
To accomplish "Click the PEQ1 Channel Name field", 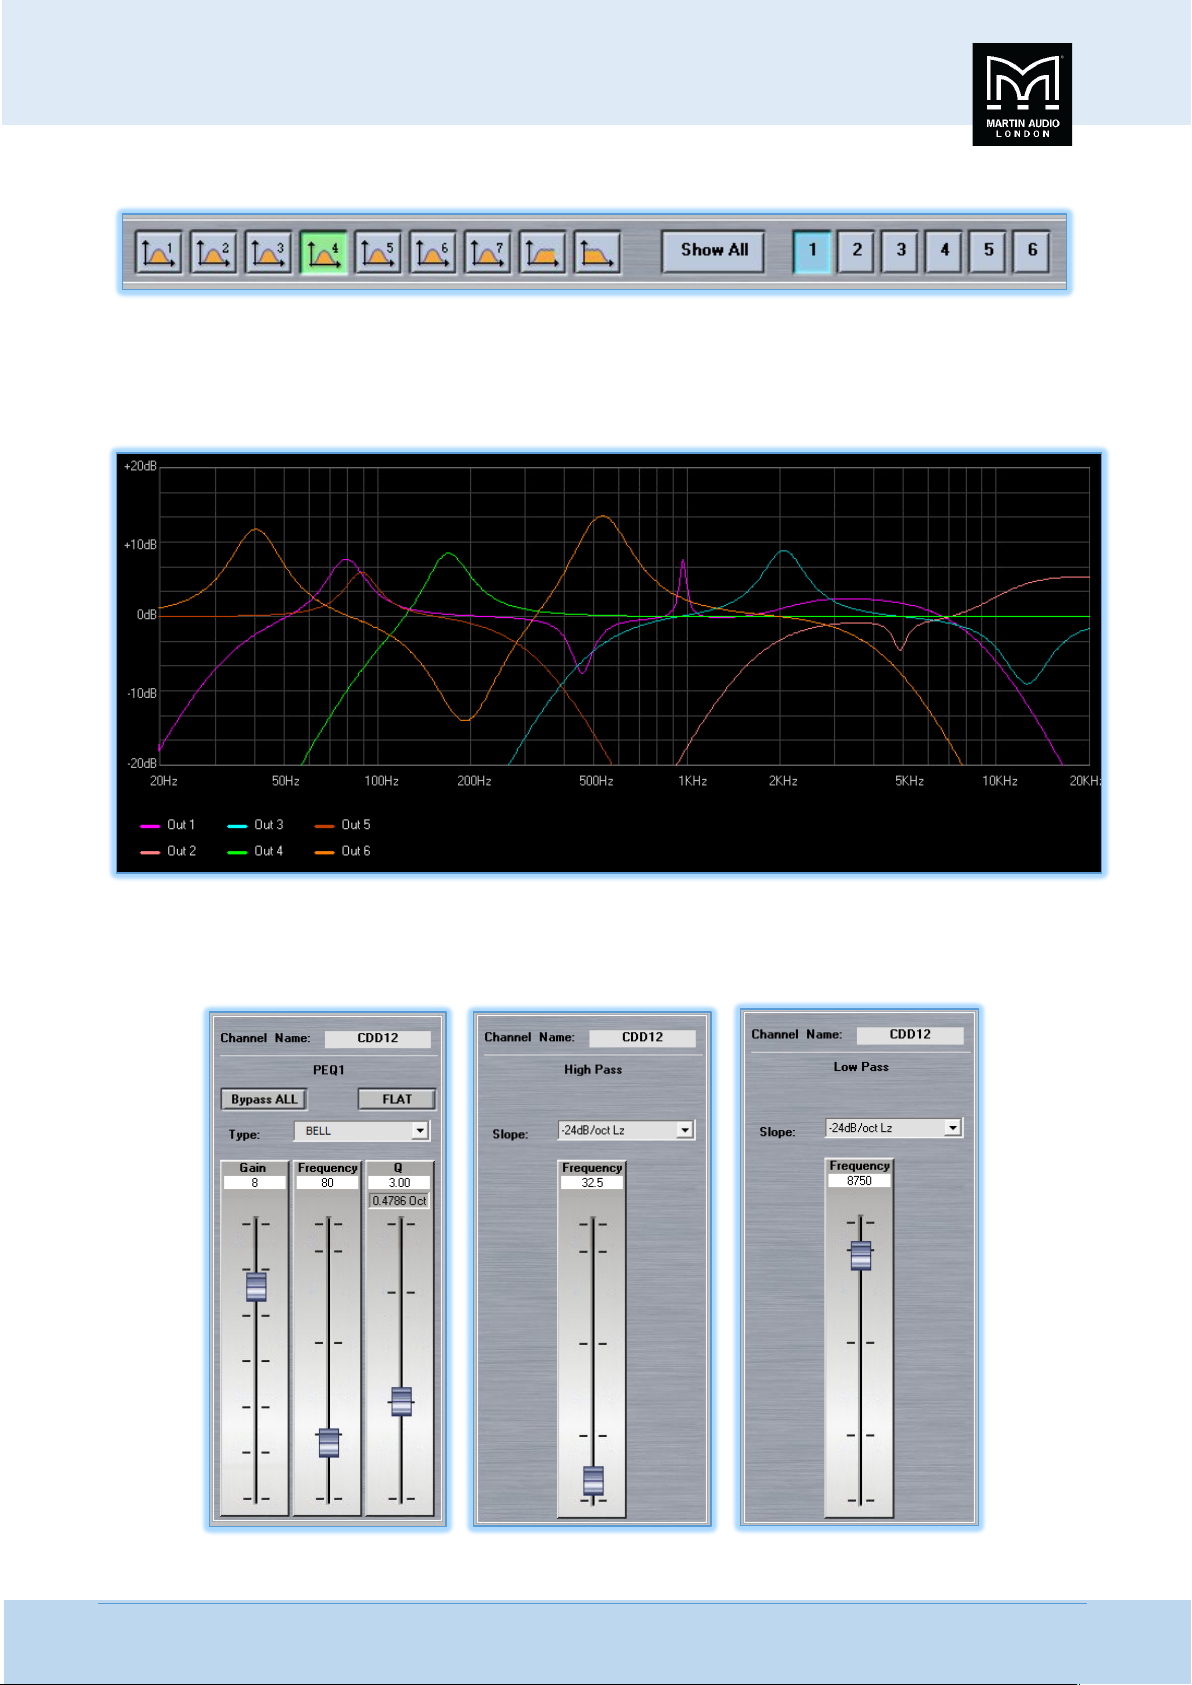I will coord(378,1038).
